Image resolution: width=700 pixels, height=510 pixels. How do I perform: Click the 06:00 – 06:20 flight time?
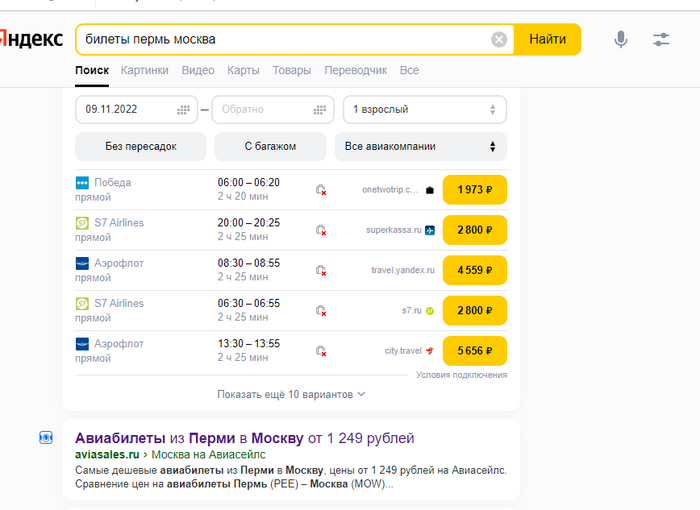click(x=249, y=183)
